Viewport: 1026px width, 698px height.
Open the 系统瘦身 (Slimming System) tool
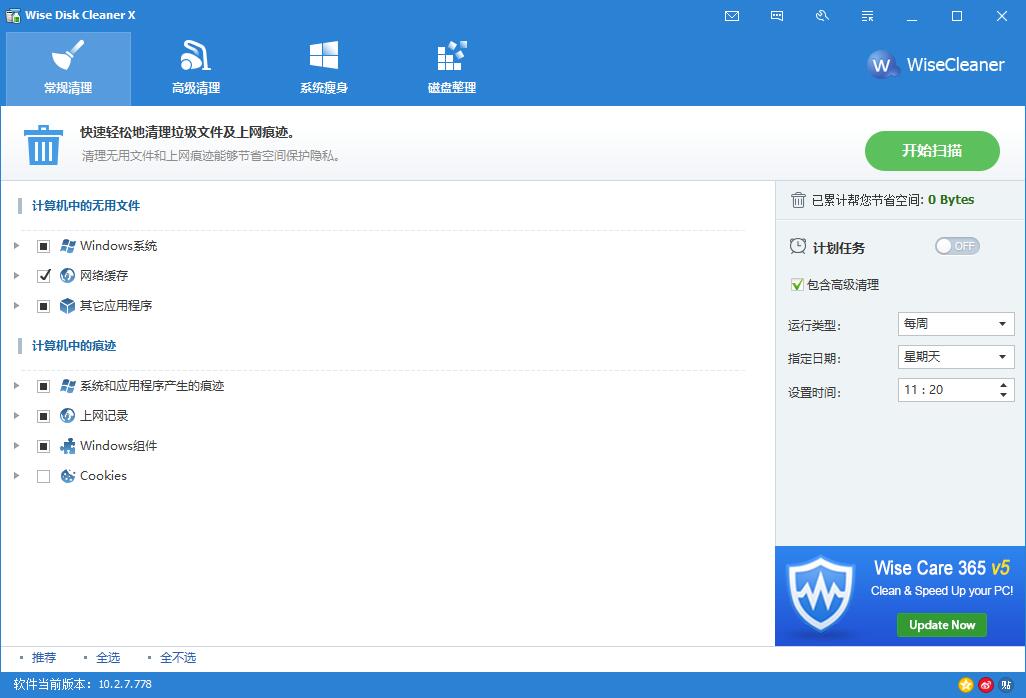coord(323,68)
